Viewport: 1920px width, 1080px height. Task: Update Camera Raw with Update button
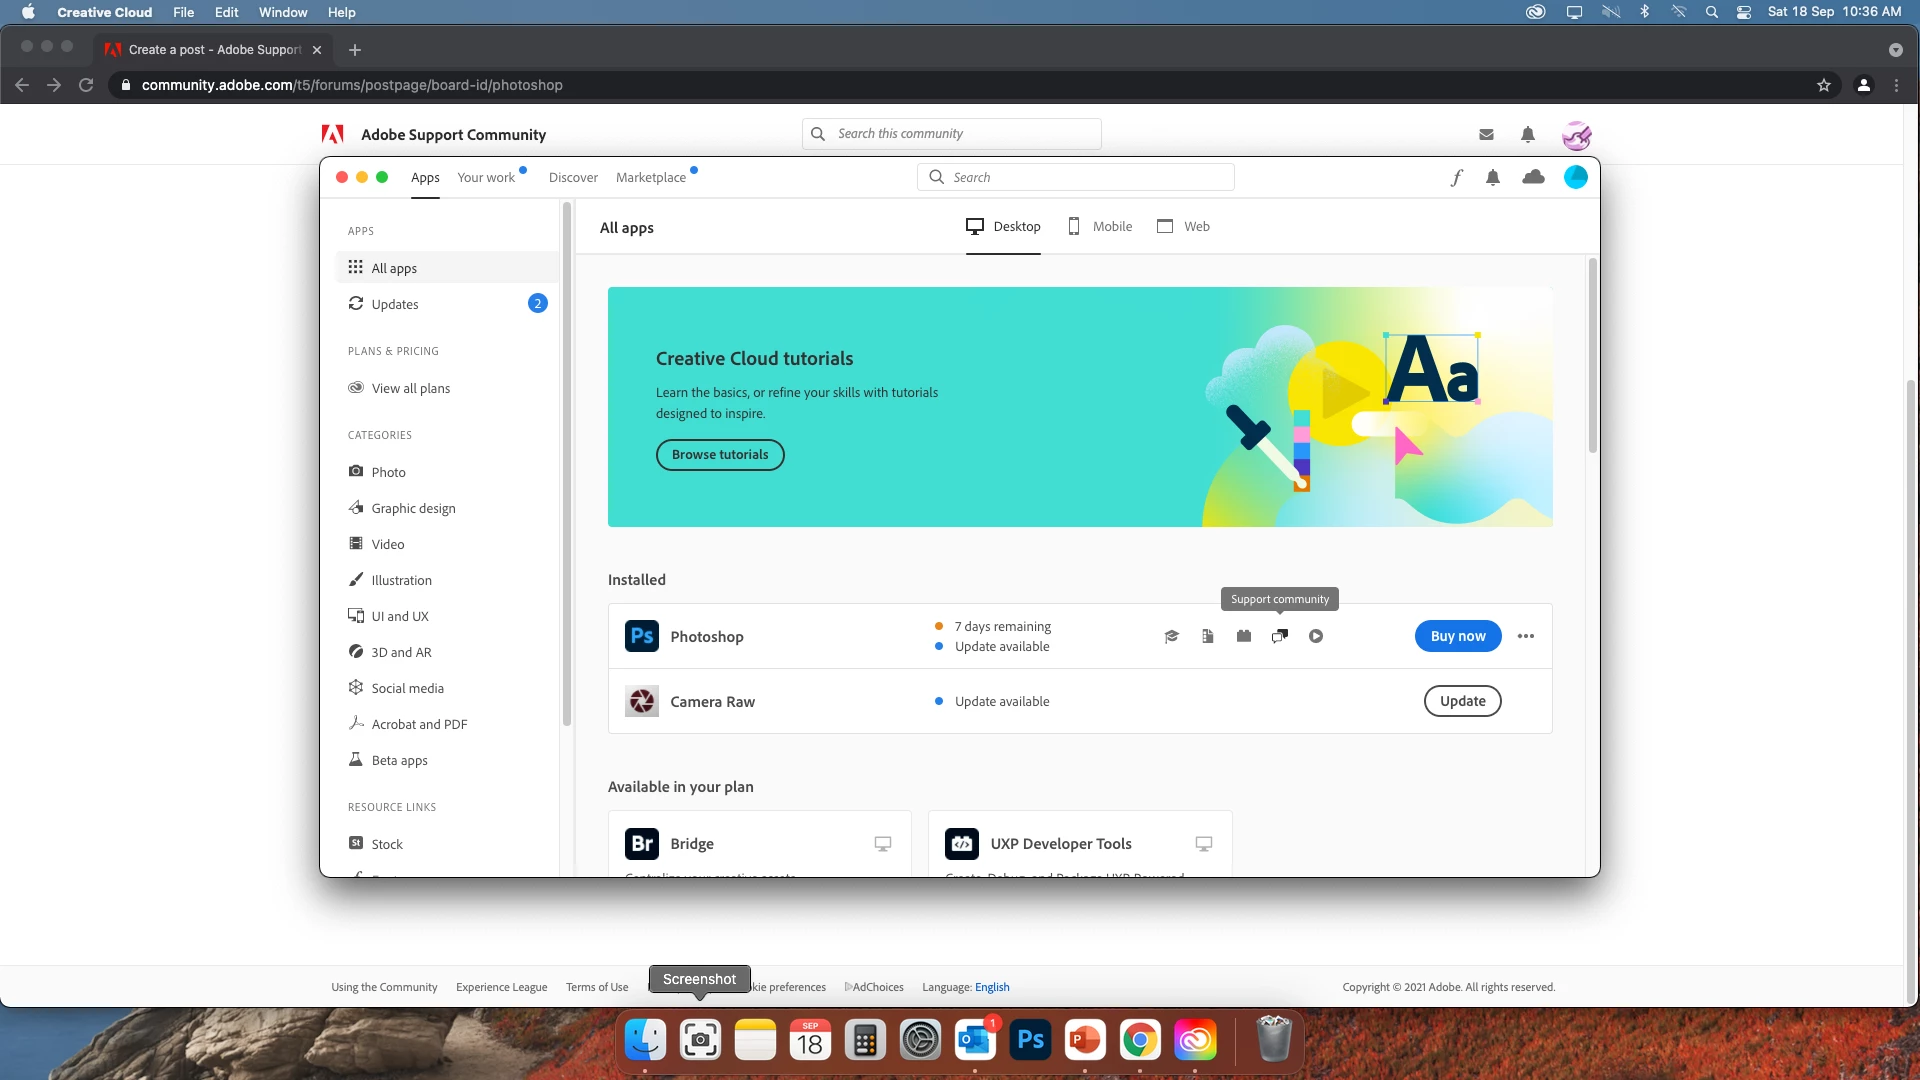[1462, 701]
